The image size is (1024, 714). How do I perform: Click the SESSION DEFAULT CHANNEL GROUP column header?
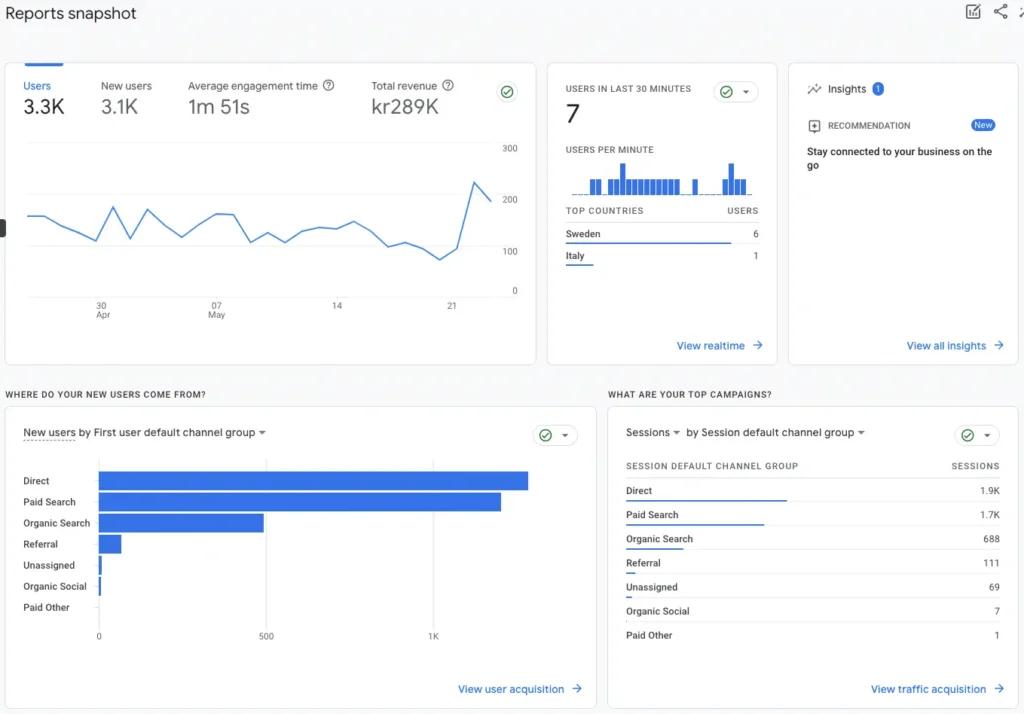[712, 466]
